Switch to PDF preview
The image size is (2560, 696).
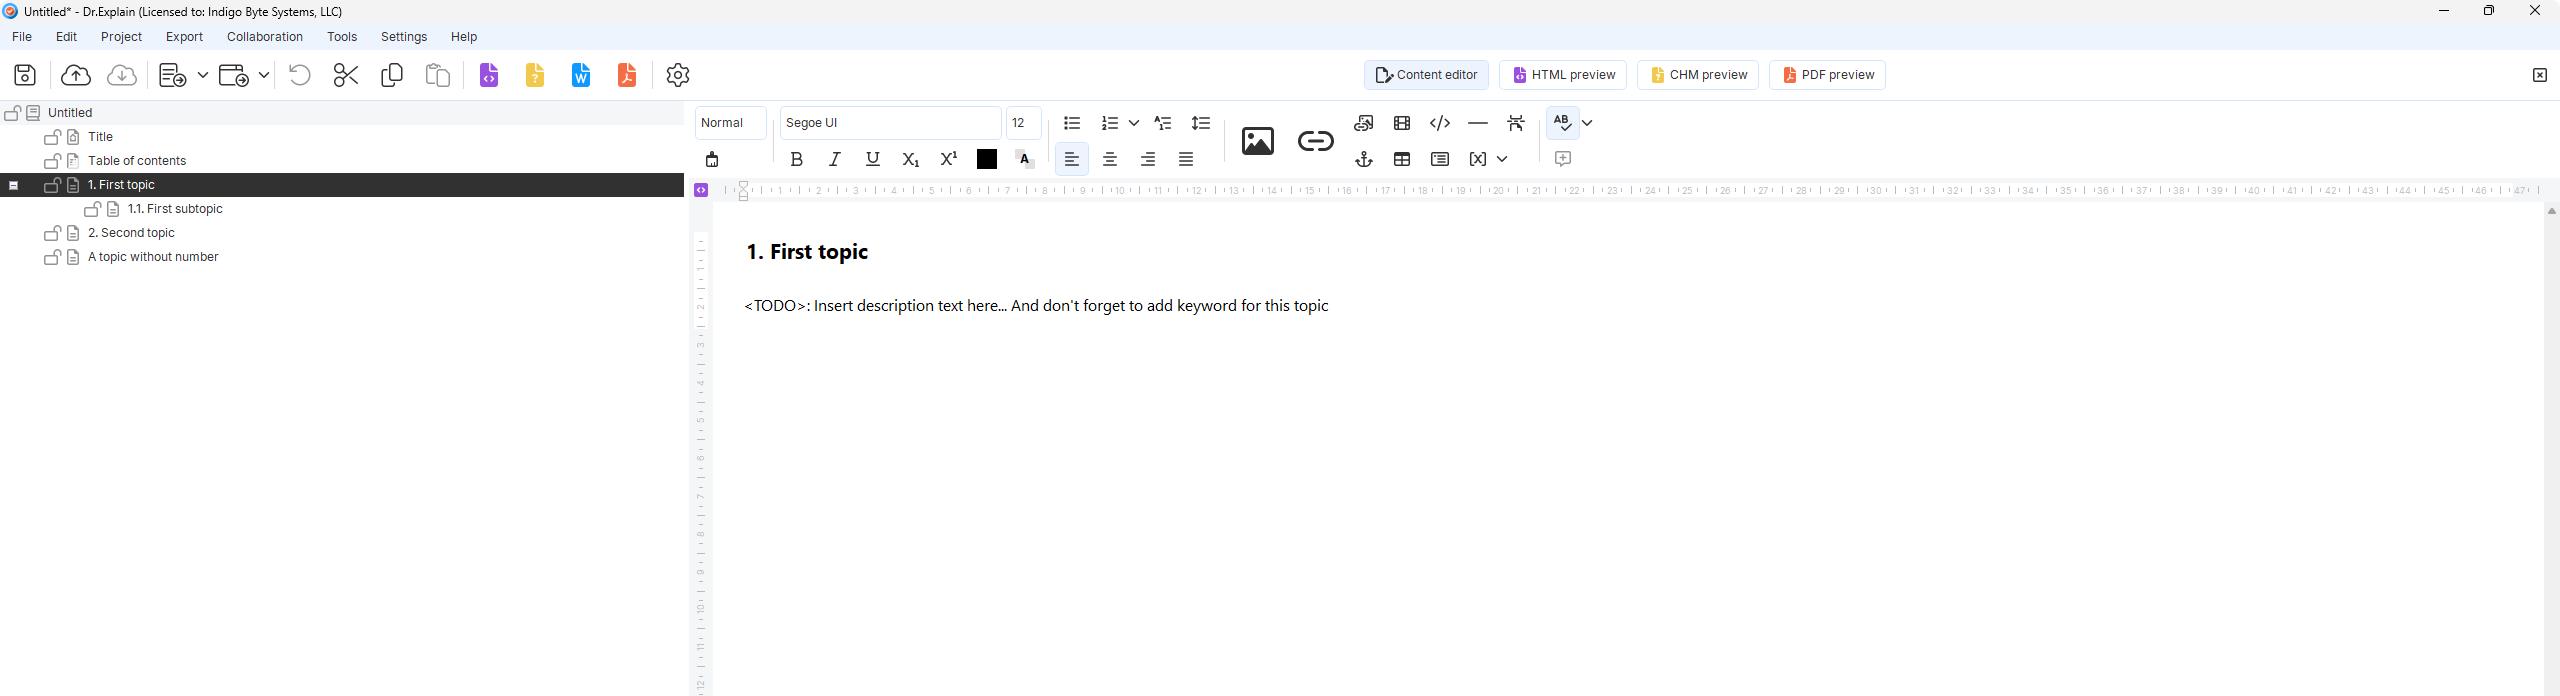(1827, 75)
